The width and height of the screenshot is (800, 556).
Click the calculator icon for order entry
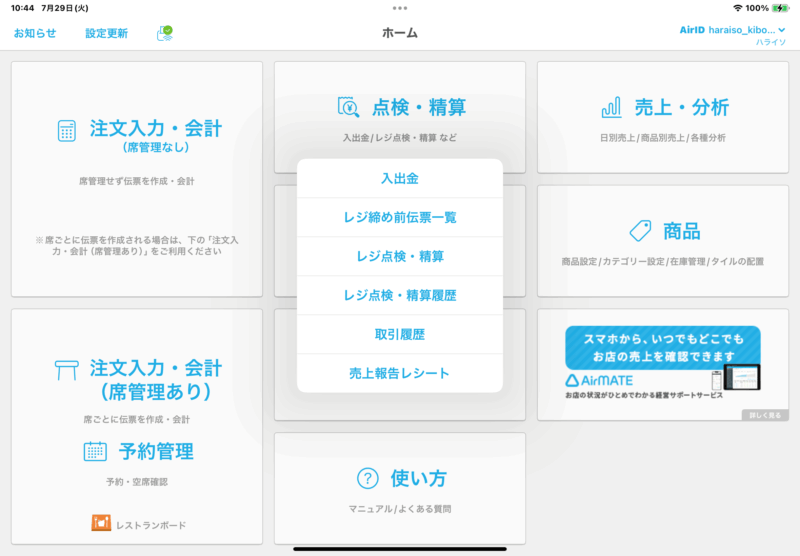point(67,131)
